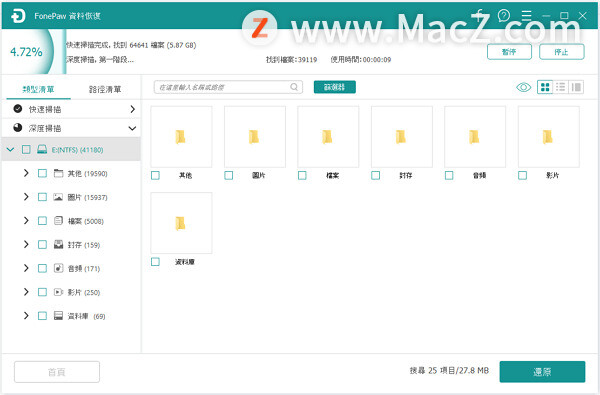This screenshot has width=600, height=395.
Task: Expand the 影片 (250) tree node
Action: pos(26,292)
